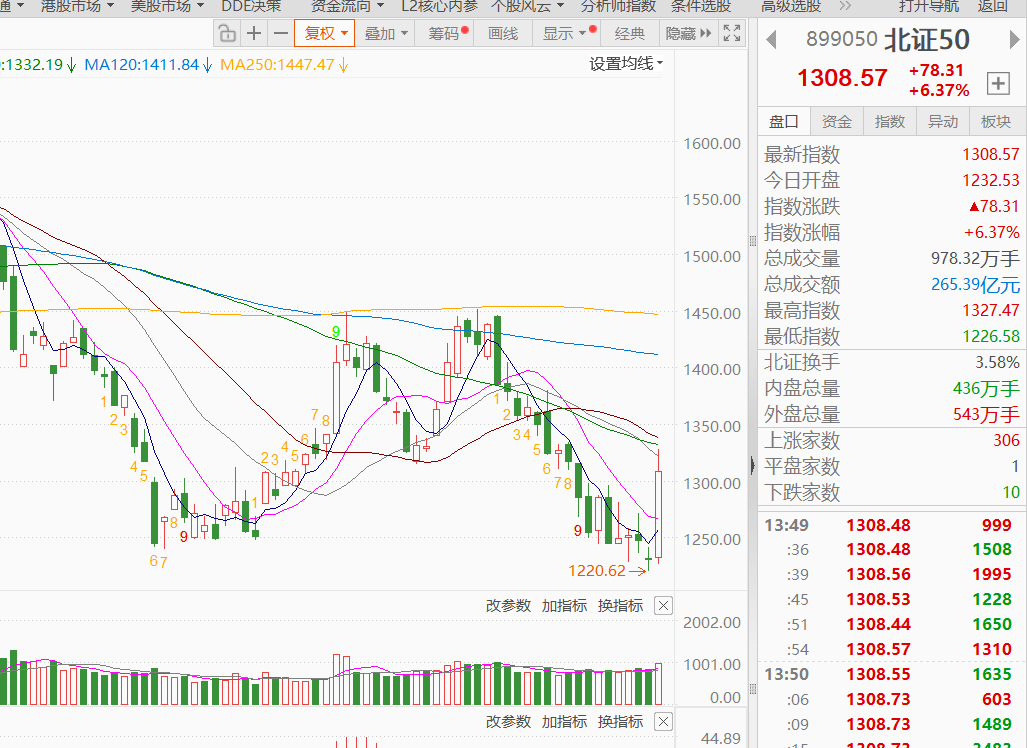Click 换指标 on volume indicator panel
Image resolution: width=1027 pixels, height=748 pixels.
[620, 605]
